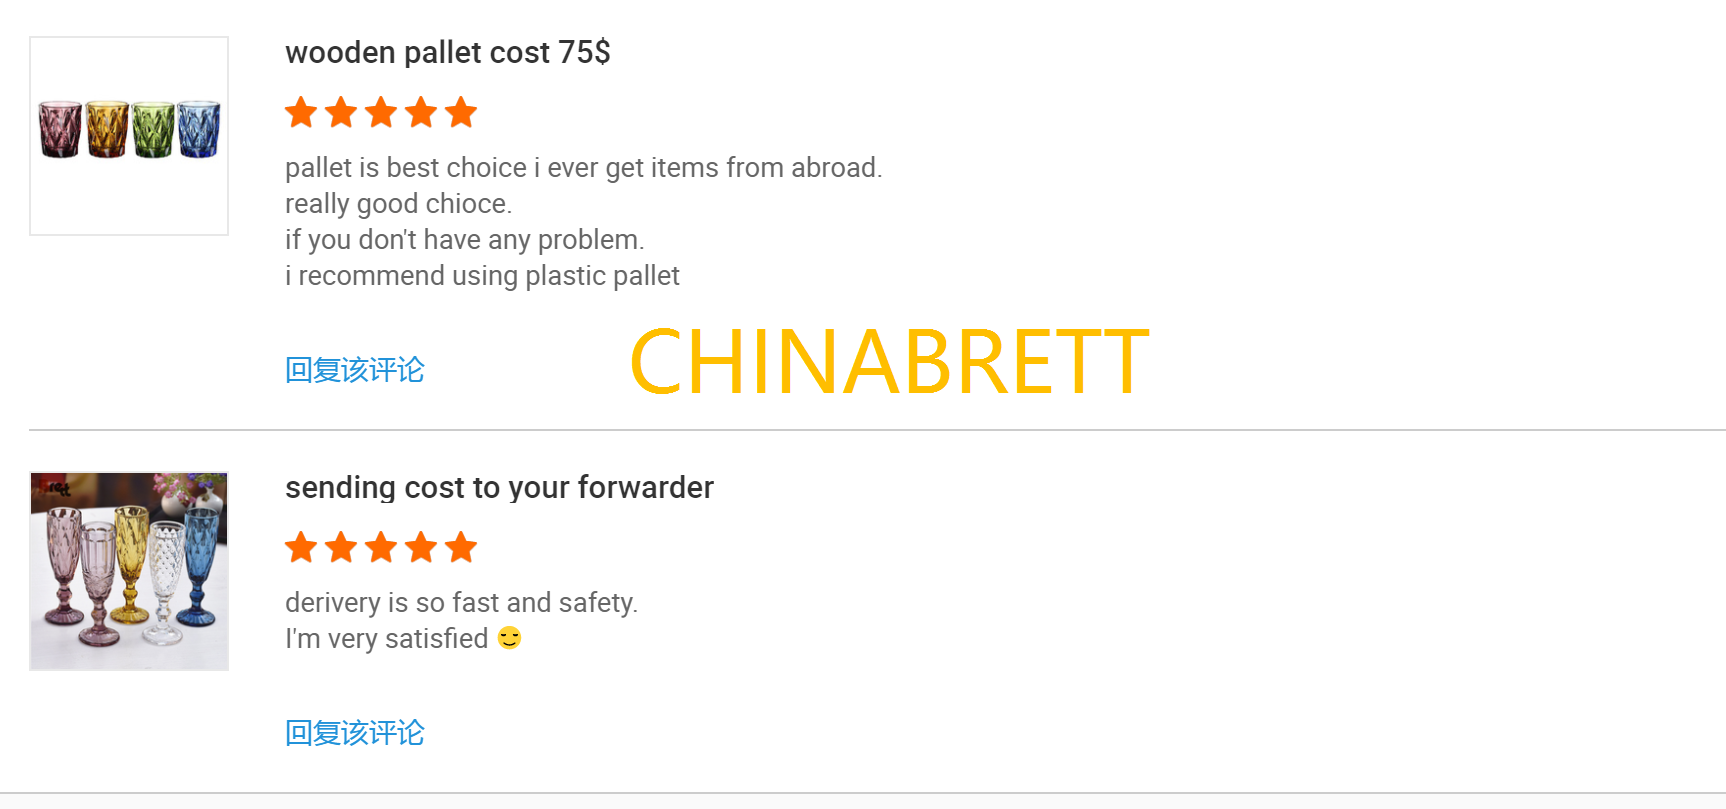Click the middle star in the wooden pallet review
The image size is (1726, 809).
381,112
